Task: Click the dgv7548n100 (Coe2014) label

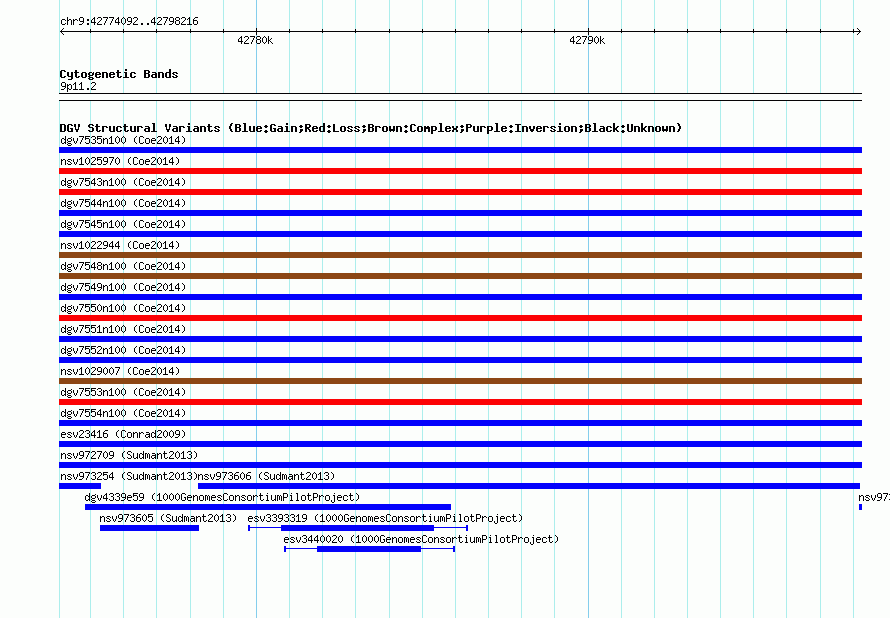Action: 123,266
